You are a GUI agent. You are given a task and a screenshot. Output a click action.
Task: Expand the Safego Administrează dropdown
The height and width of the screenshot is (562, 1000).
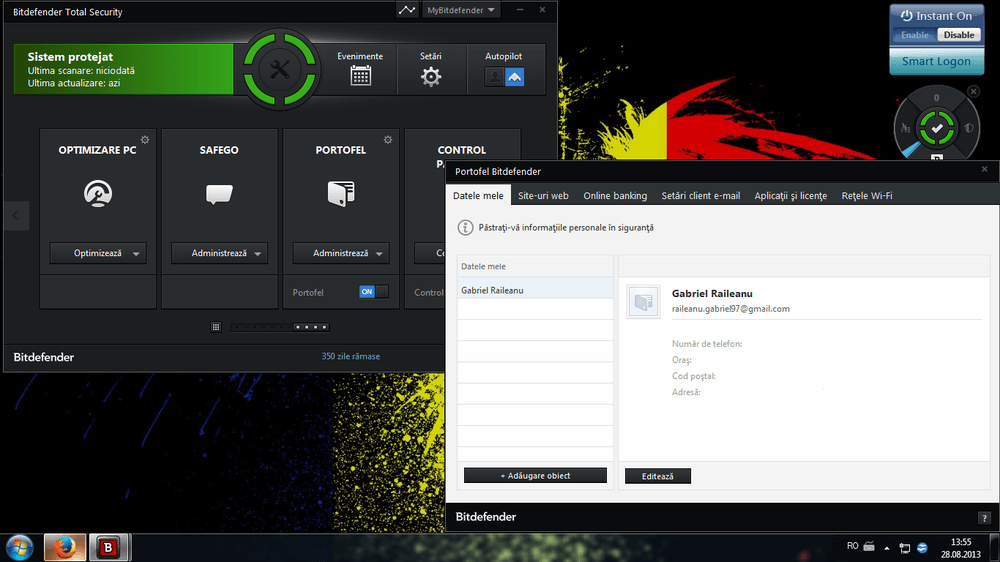click(x=259, y=254)
